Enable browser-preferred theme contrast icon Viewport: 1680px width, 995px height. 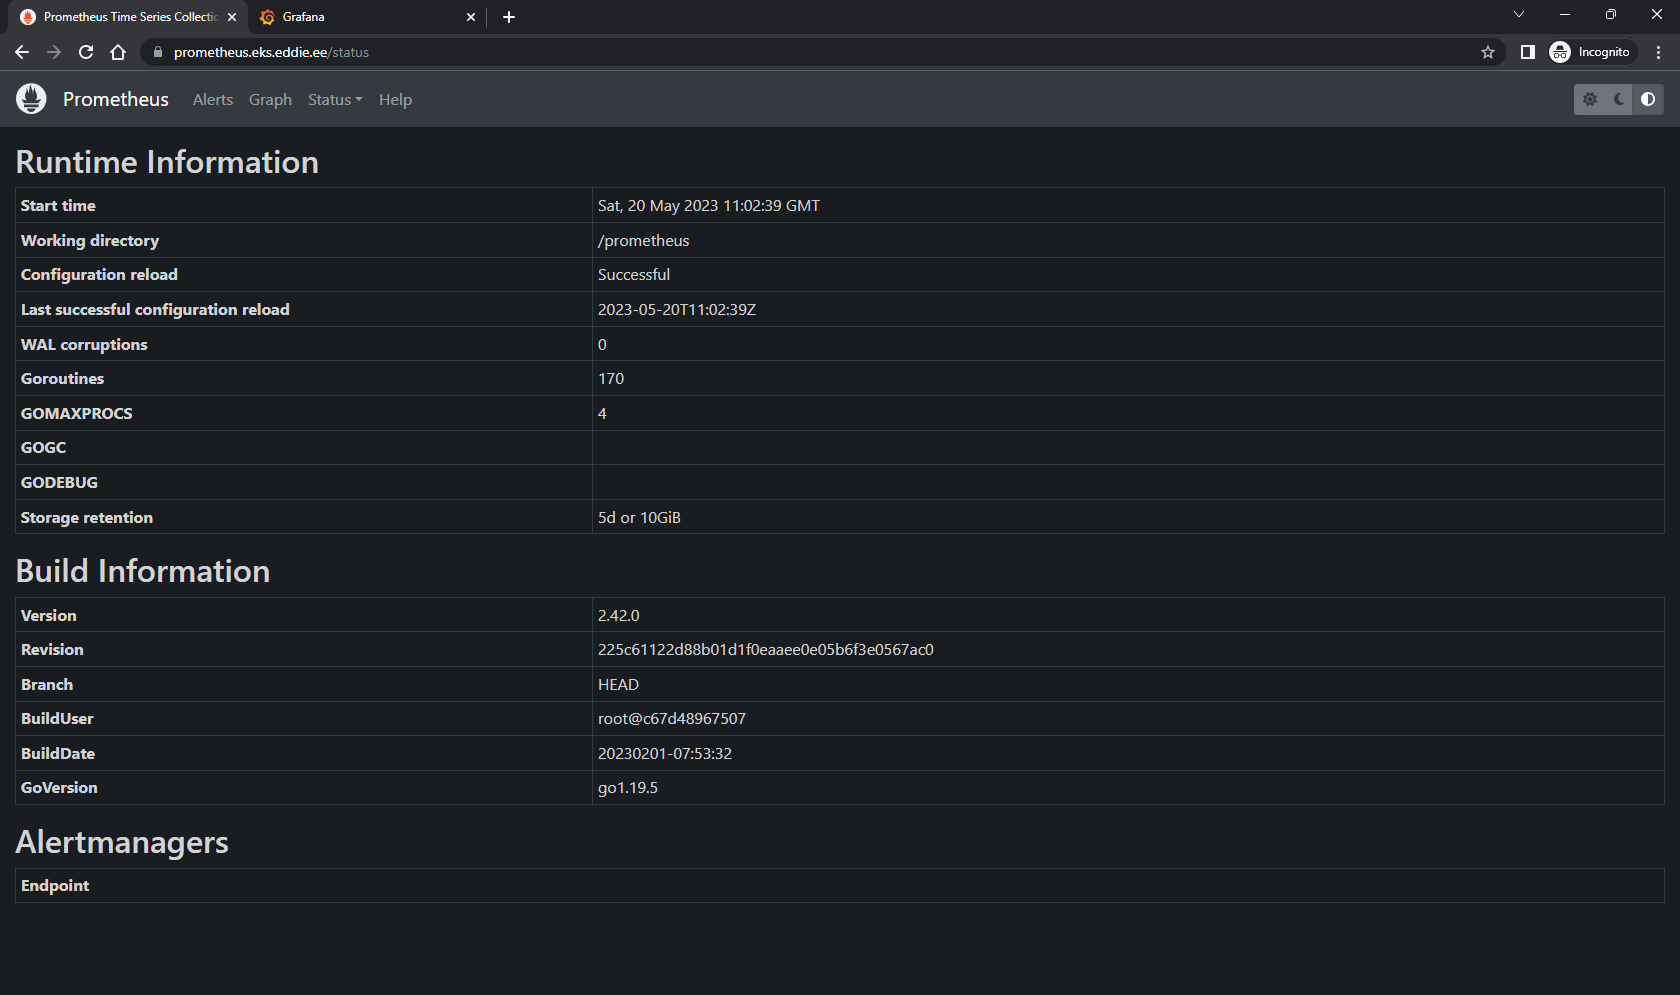[1648, 99]
